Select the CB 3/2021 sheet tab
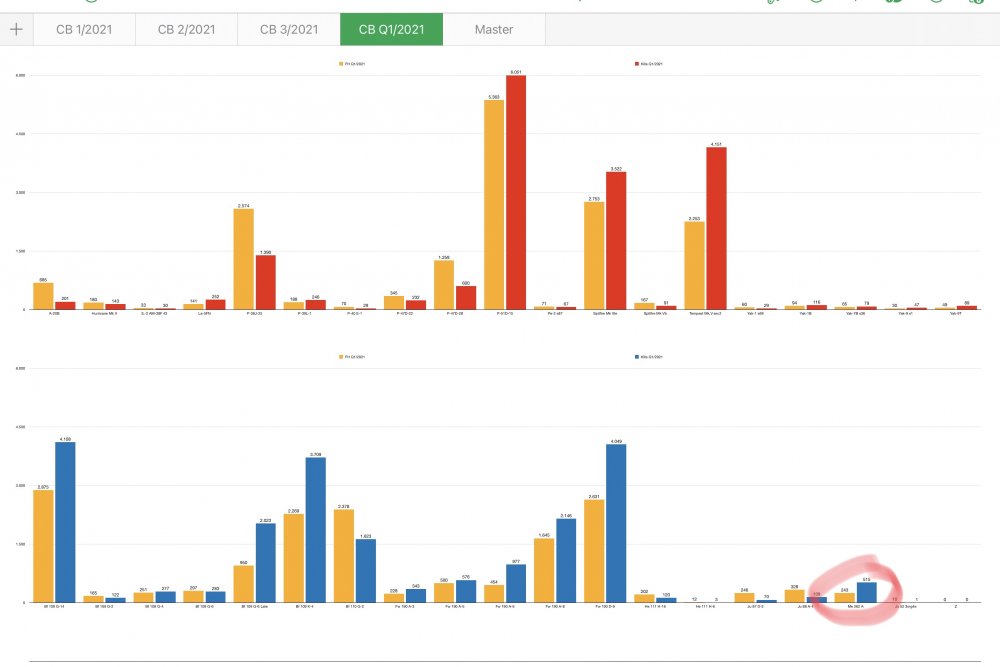The image size is (1000, 667). pyautogui.click(x=289, y=29)
